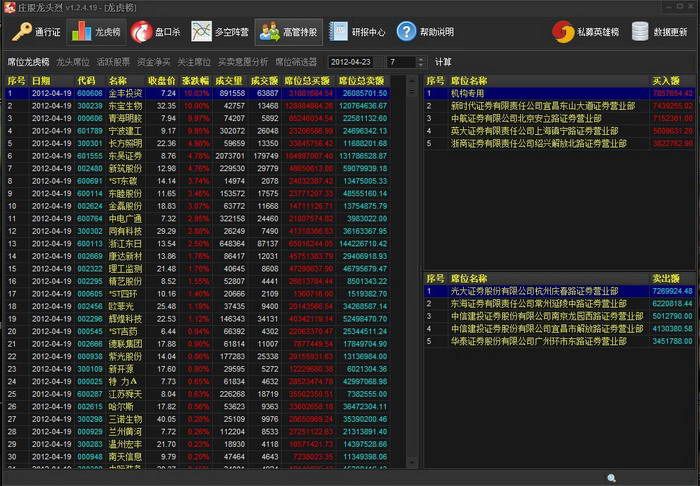
Task: Open the 私募英雄榜 swirl icon
Action: tap(563, 32)
